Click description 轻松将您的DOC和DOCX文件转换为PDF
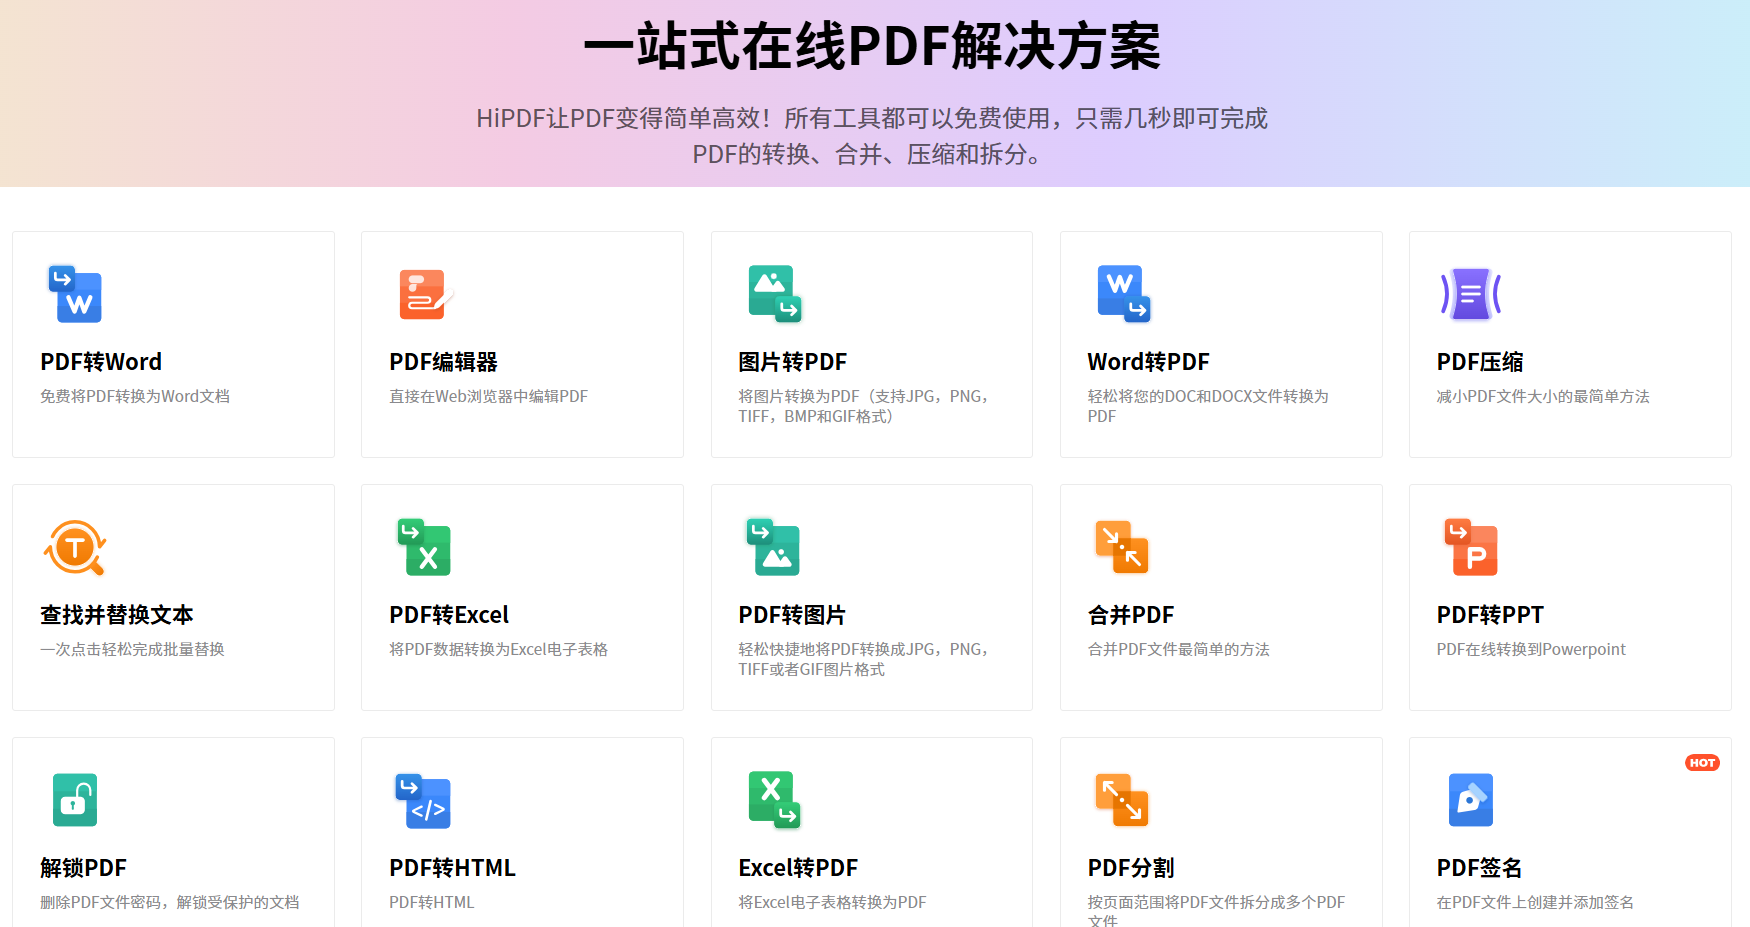 tap(1208, 407)
